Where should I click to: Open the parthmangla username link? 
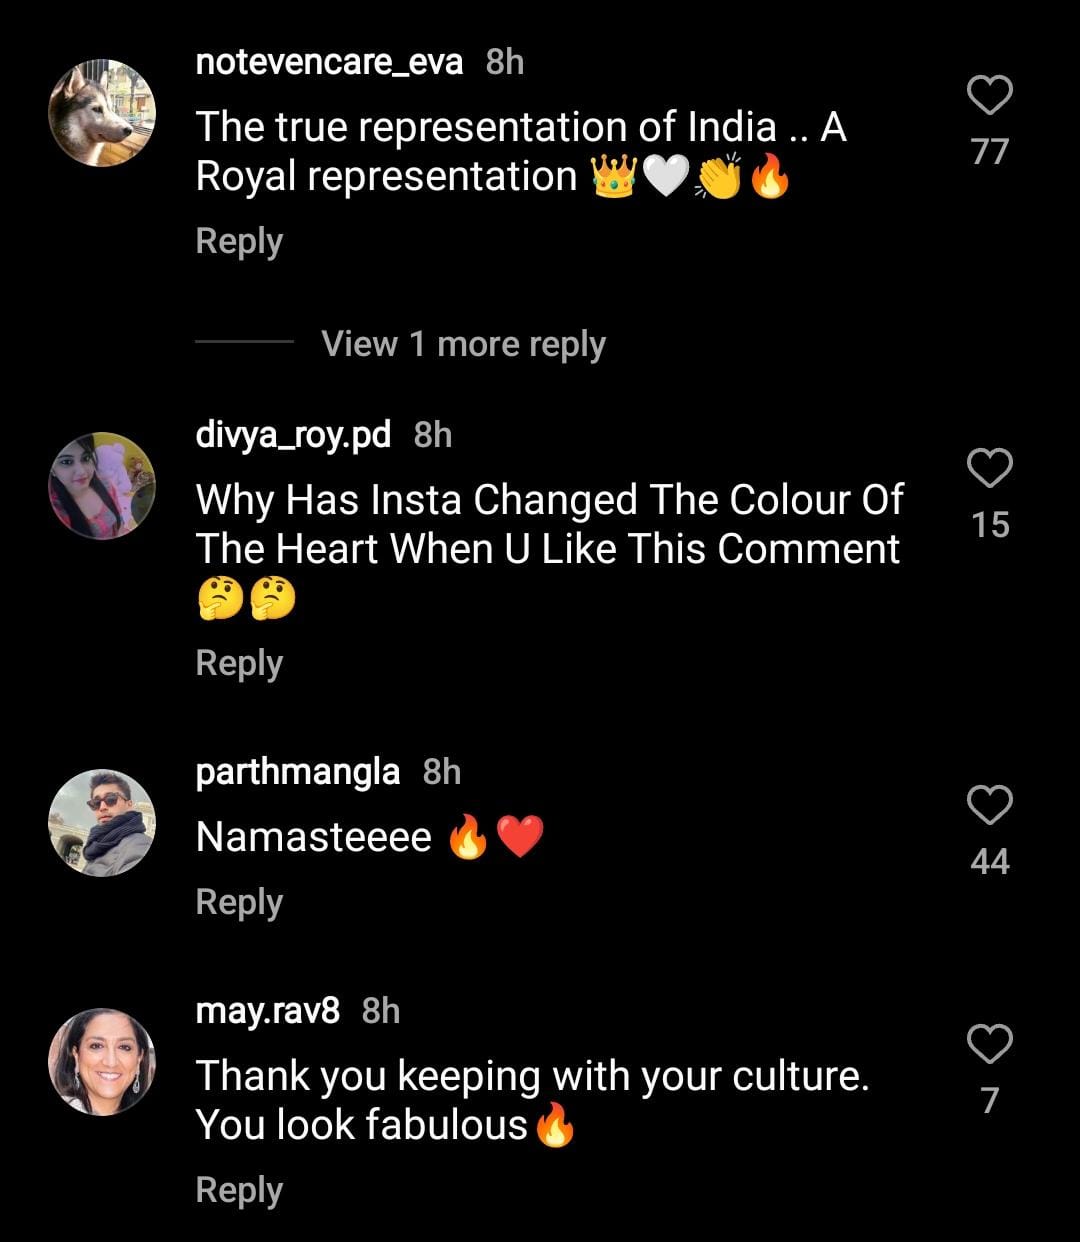pos(298,772)
